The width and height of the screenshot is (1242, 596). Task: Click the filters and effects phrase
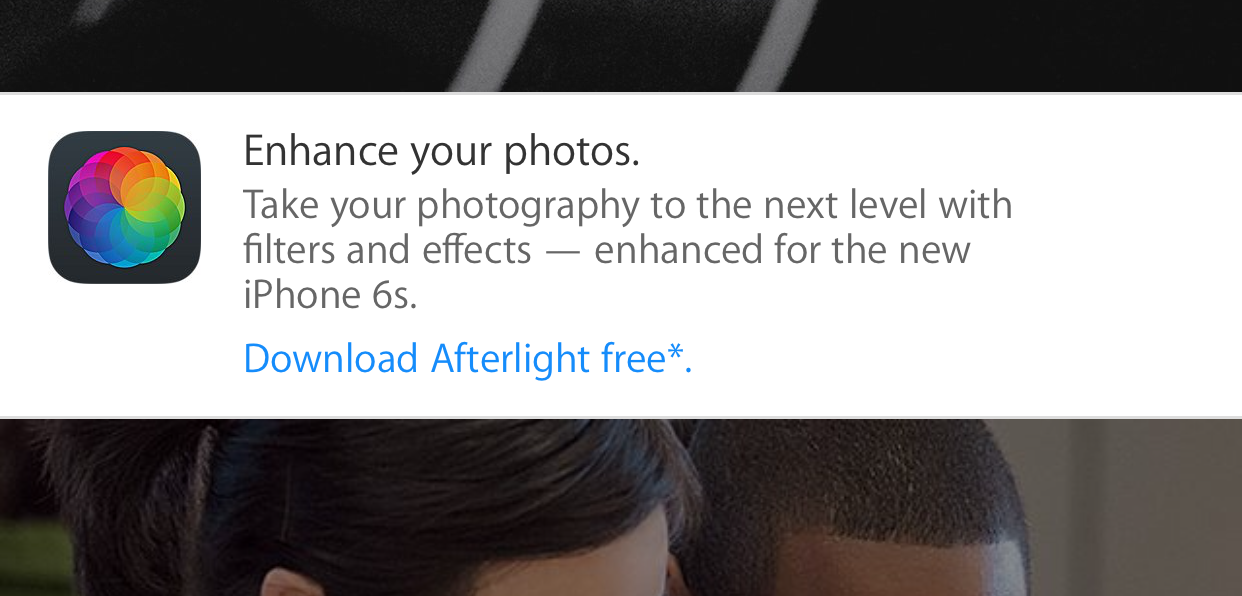387,250
